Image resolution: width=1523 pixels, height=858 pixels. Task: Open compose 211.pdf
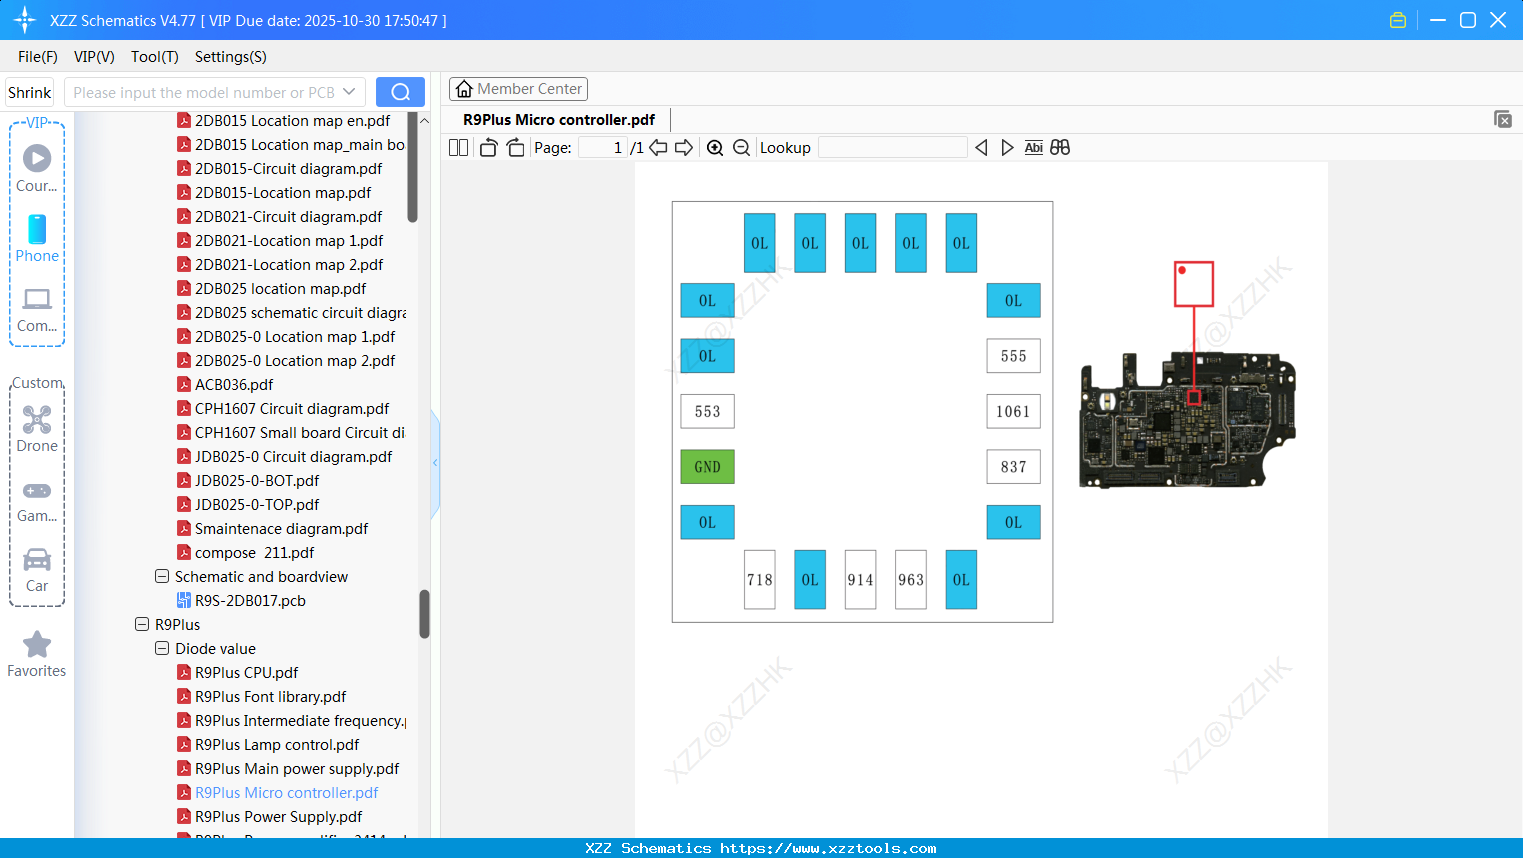click(x=254, y=553)
